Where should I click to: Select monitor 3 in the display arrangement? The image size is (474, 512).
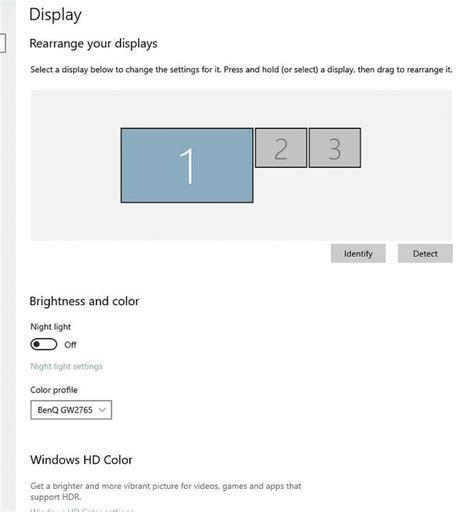(335, 148)
